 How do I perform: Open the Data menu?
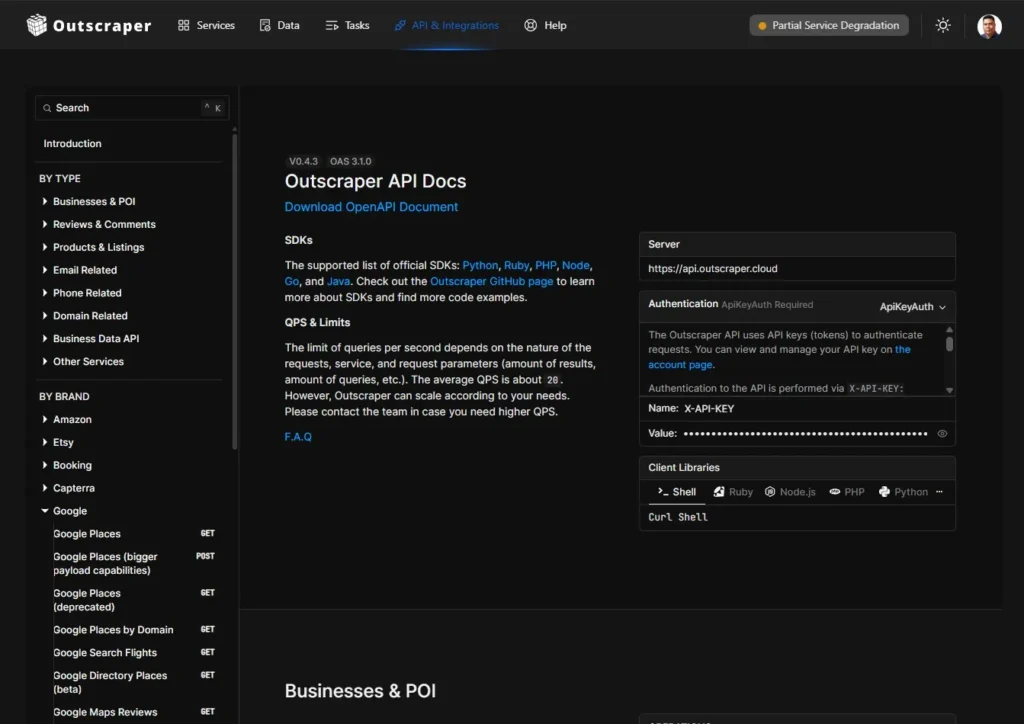pyautogui.click(x=280, y=25)
